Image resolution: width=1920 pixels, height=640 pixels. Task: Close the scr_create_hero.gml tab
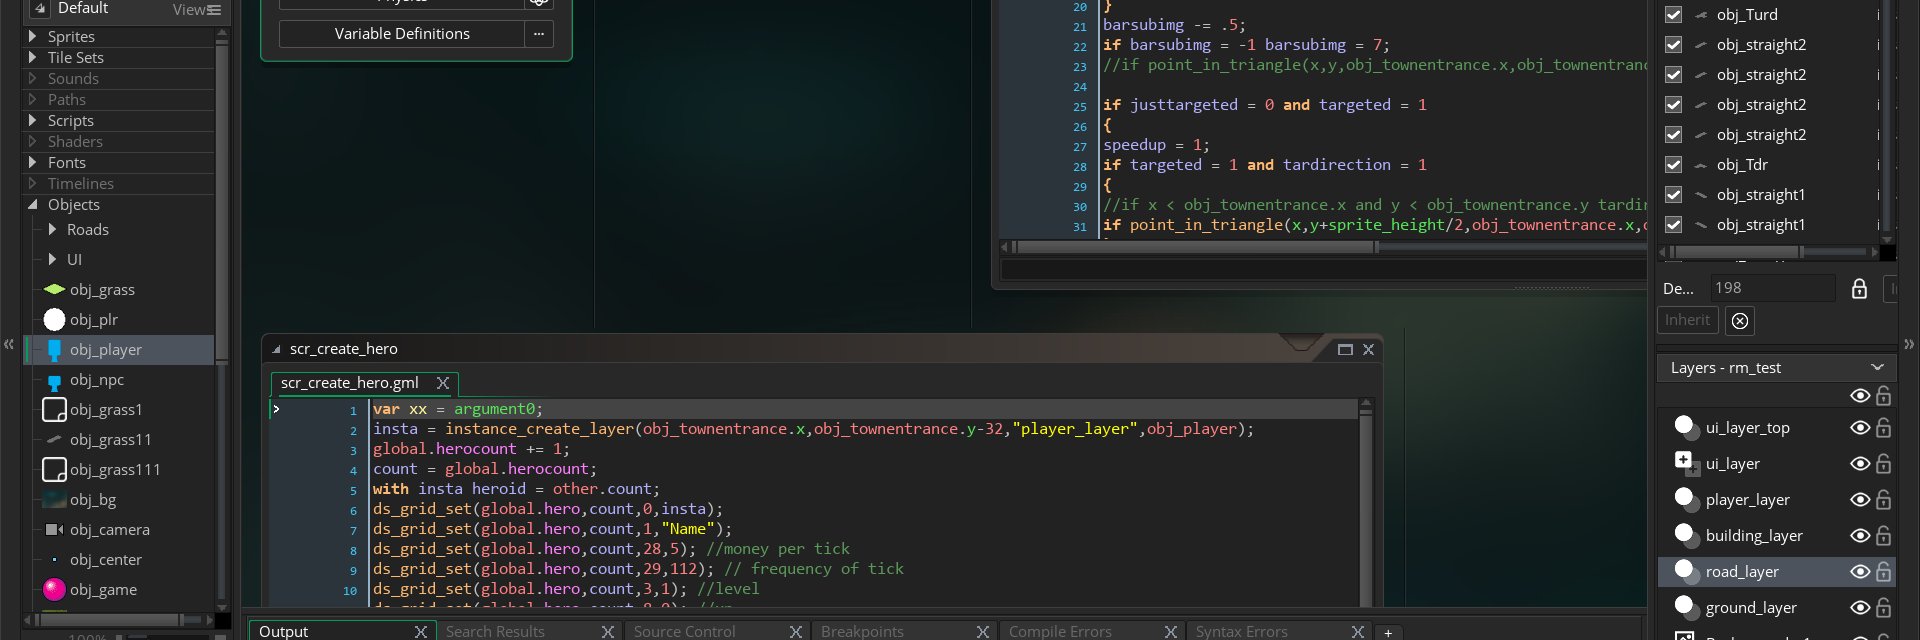[x=442, y=383]
